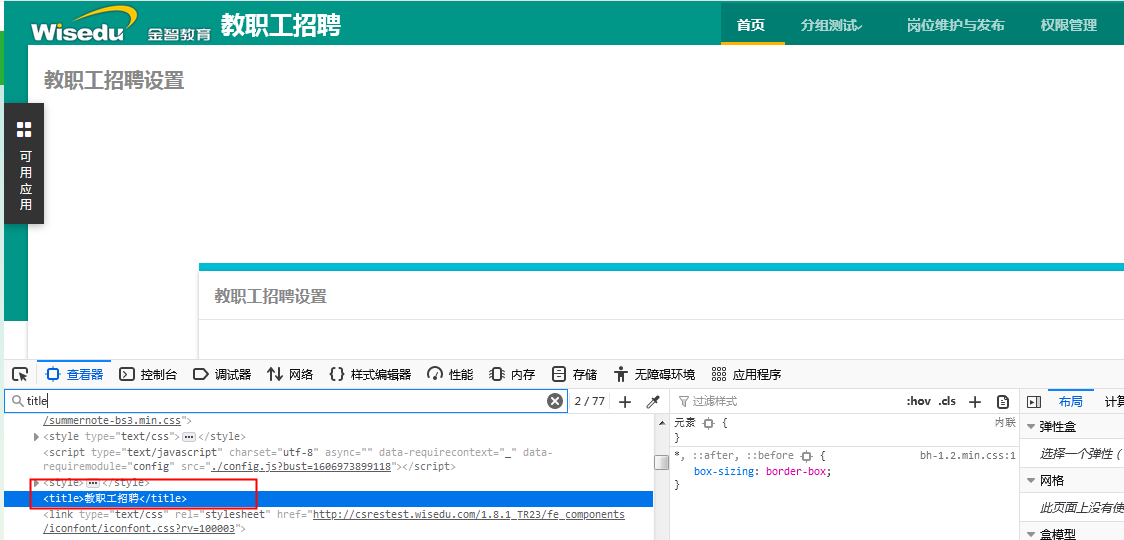Image resolution: width=1124 pixels, height=540 pixels.
Task: Collapse the 盒模型 box model section
Action: [1031, 534]
